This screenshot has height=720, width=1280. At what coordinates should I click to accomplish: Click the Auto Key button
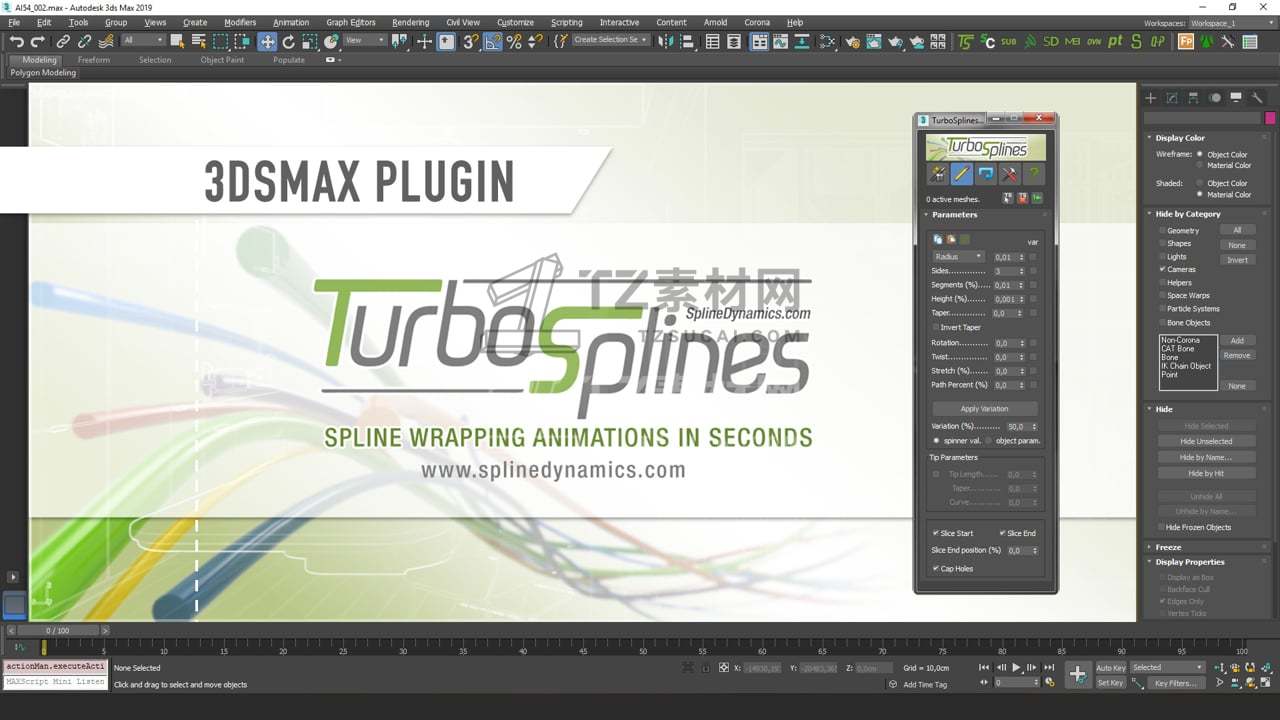point(1111,668)
